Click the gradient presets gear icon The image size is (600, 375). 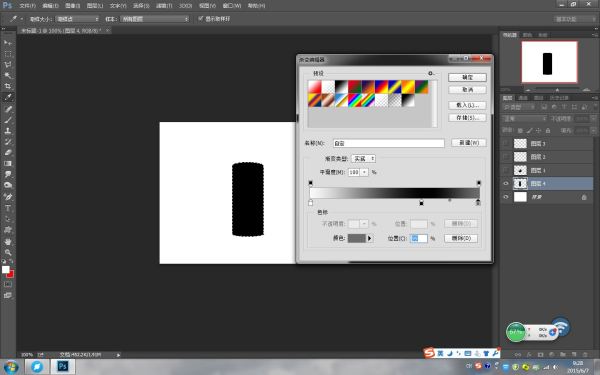(x=430, y=73)
